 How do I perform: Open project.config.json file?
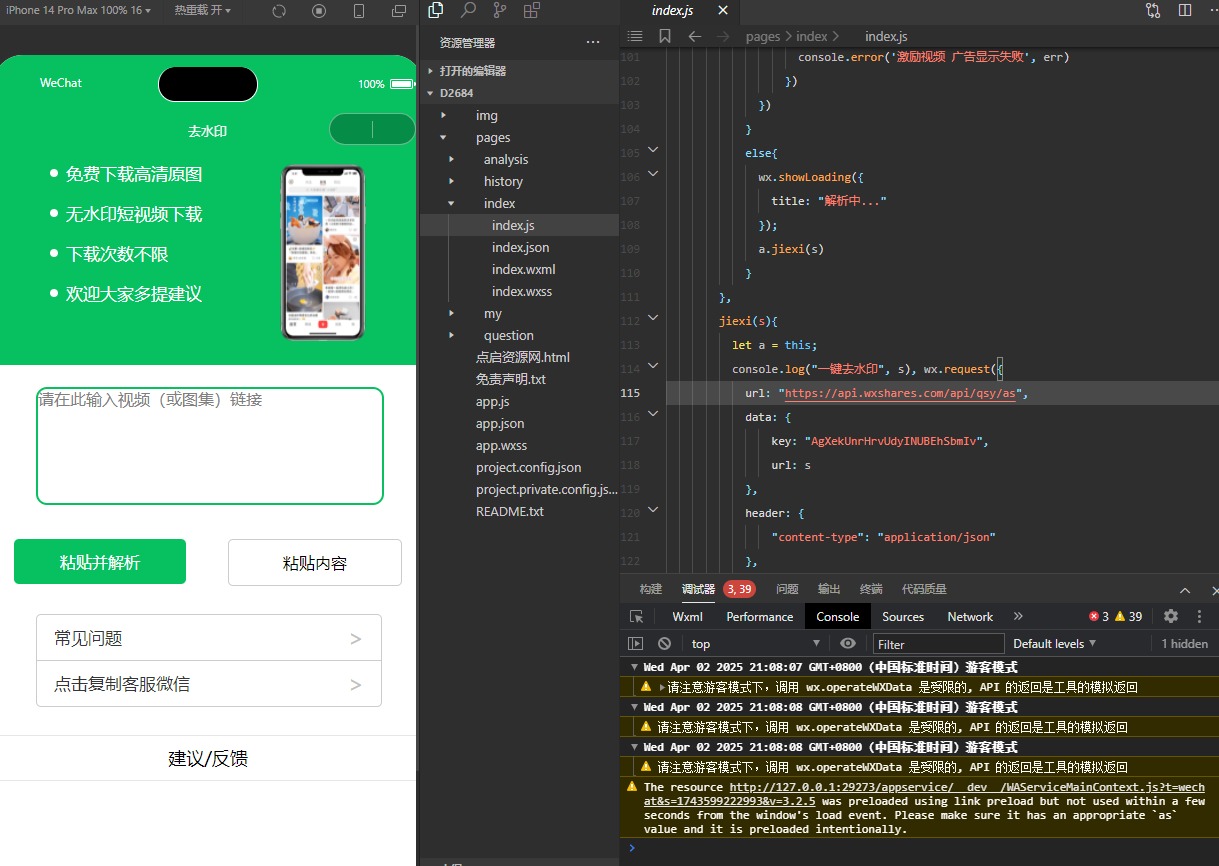click(528, 467)
